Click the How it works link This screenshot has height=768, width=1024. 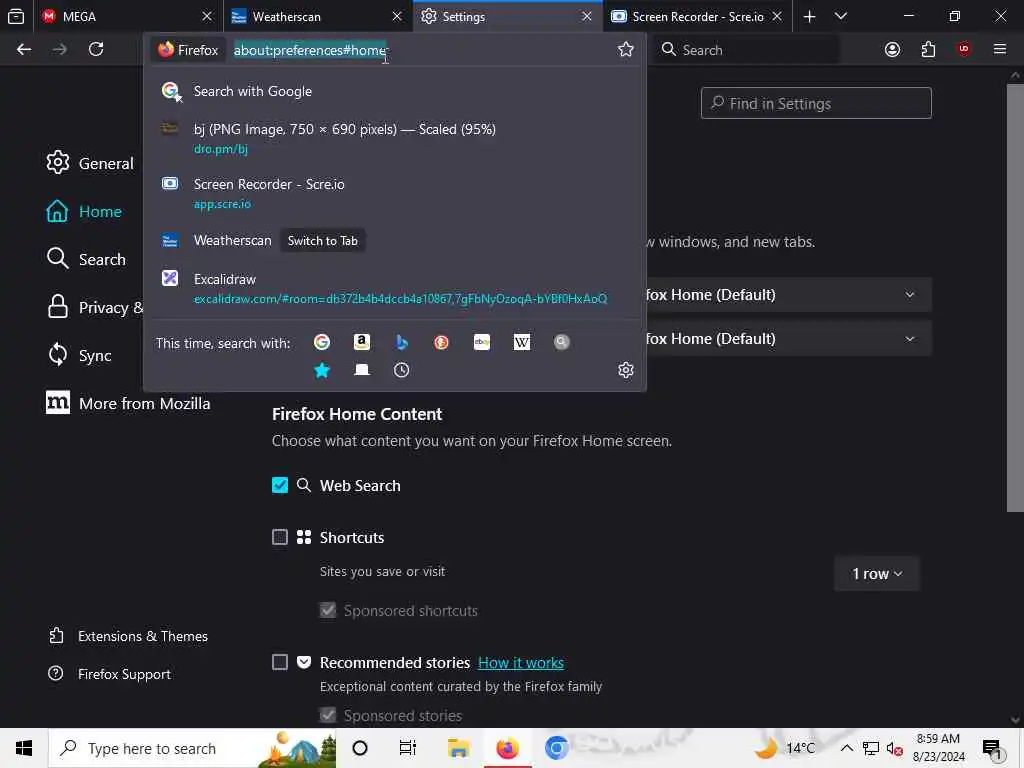tap(521, 663)
